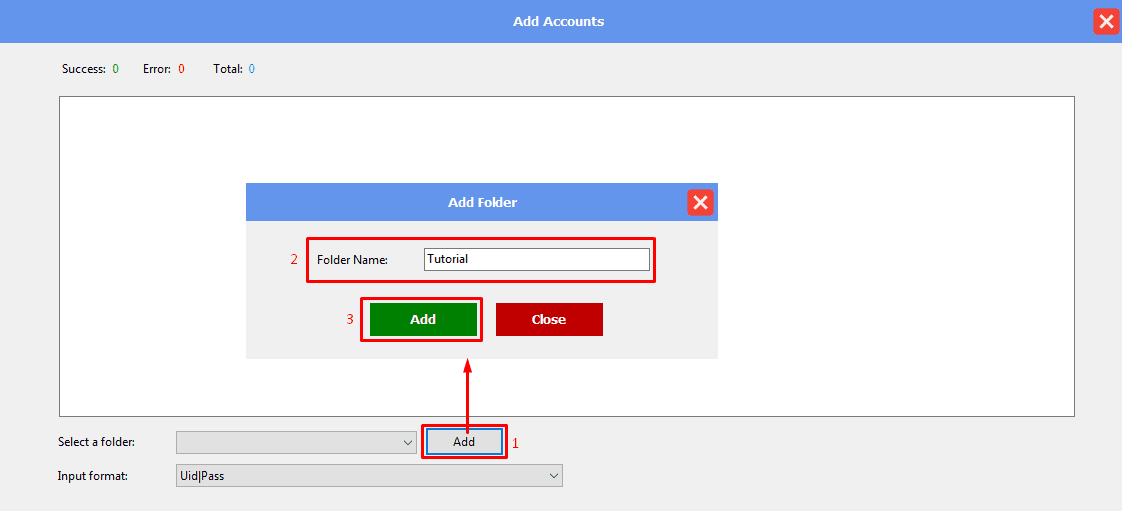This screenshot has height=511, width=1122.
Task: Click the "Input format:" label
Action: pos(93,476)
